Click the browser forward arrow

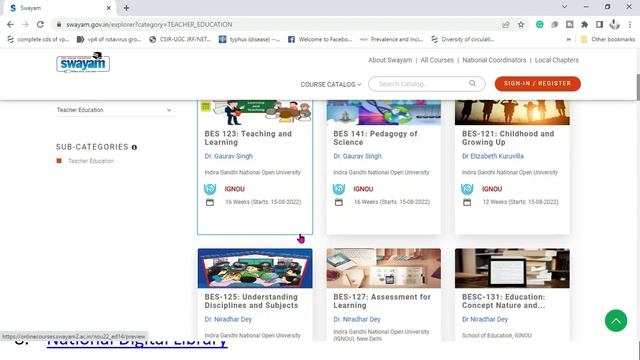[x=25, y=24]
